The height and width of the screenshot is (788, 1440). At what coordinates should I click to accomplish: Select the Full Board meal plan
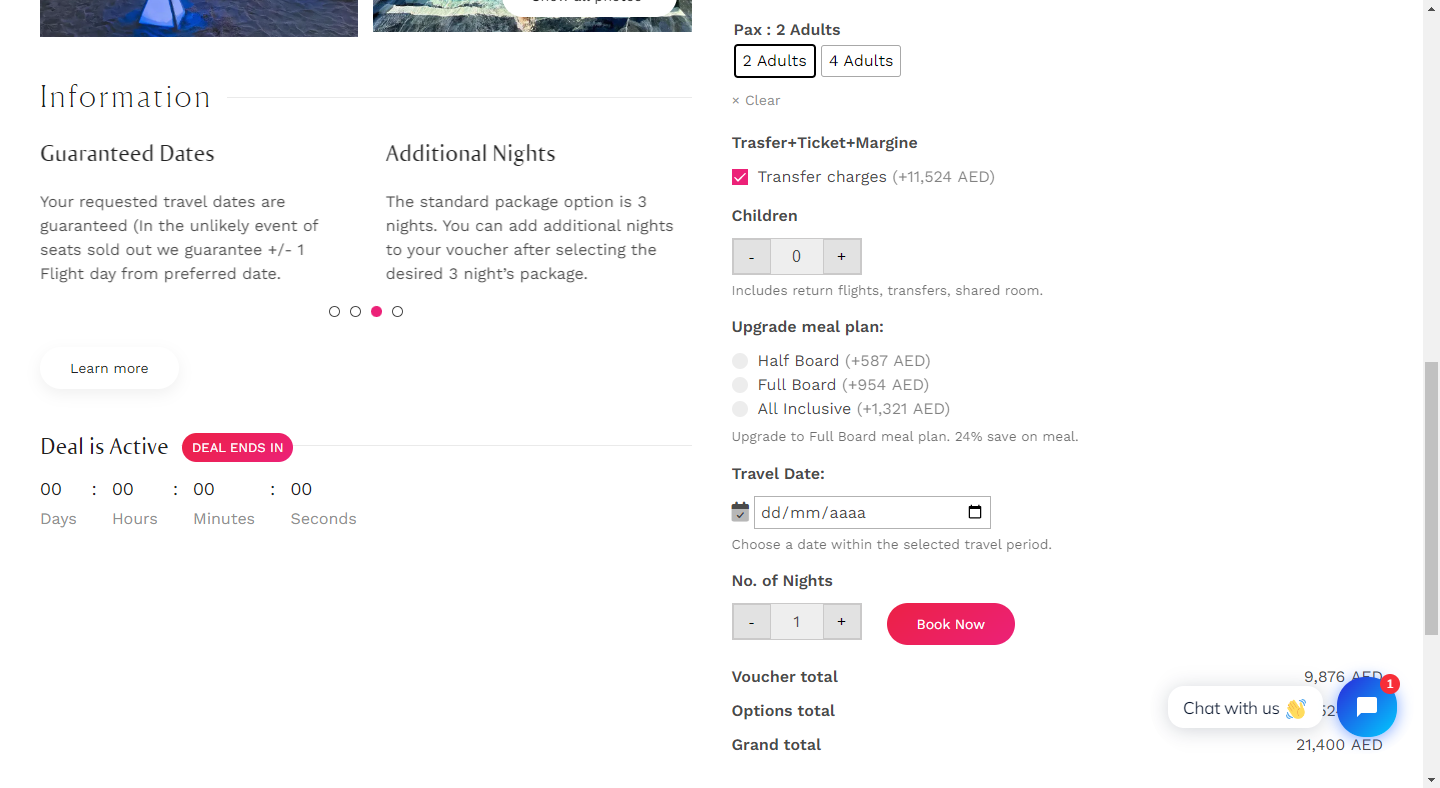click(740, 385)
